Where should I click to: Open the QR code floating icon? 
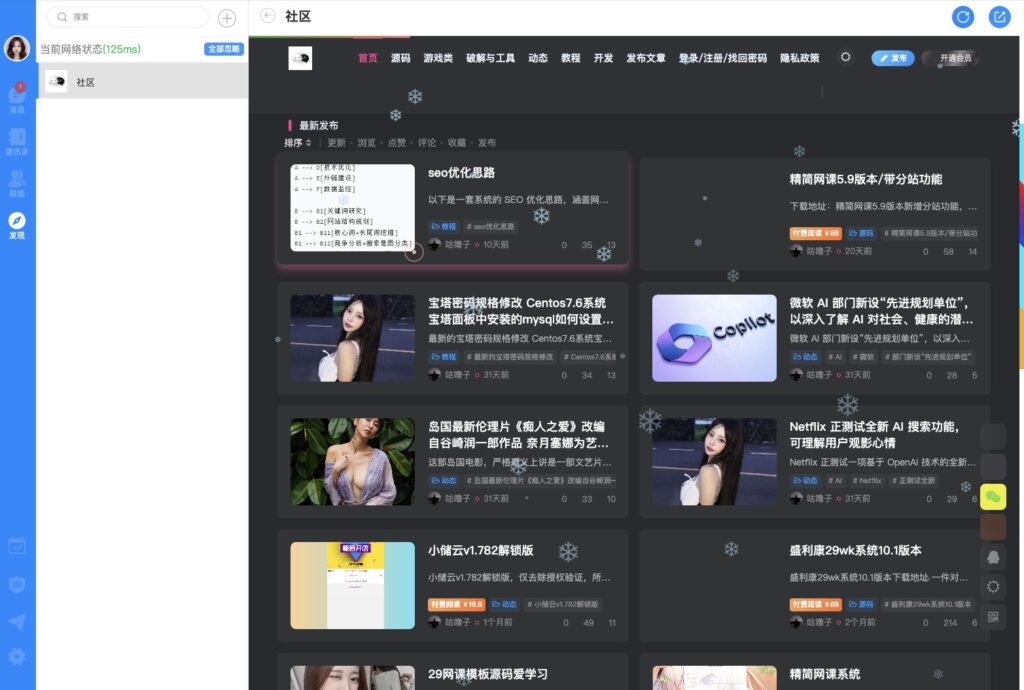pos(992,617)
